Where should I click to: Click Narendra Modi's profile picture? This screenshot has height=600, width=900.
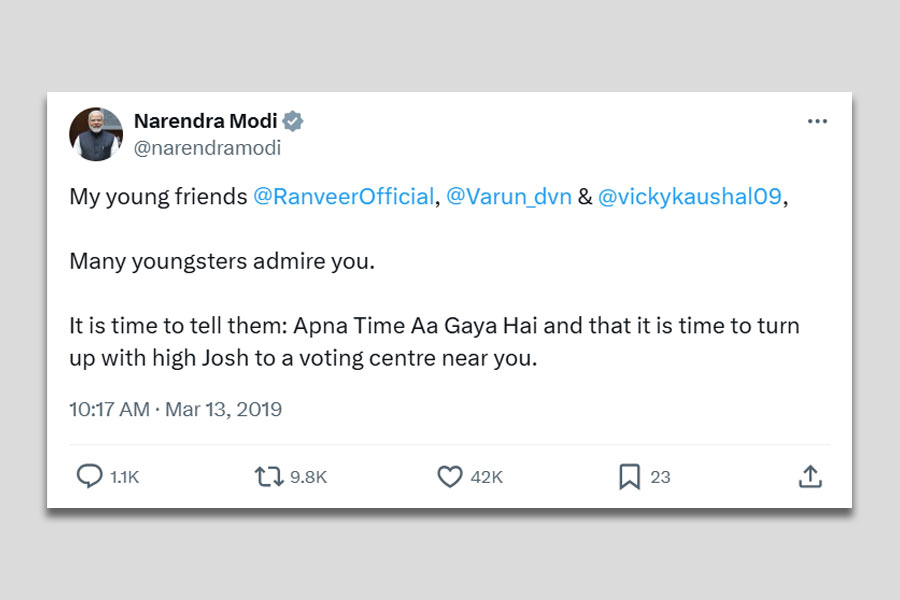pyautogui.click(x=96, y=134)
